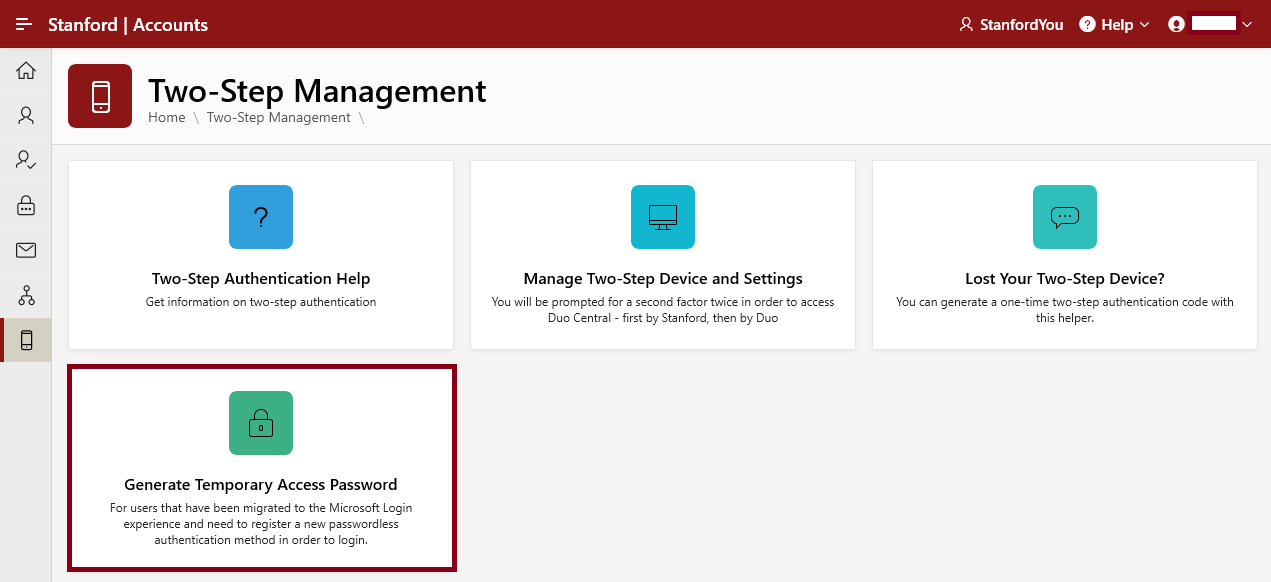The image size is (1271, 582).
Task: Click the green padlock password icon
Action: (x=261, y=423)
